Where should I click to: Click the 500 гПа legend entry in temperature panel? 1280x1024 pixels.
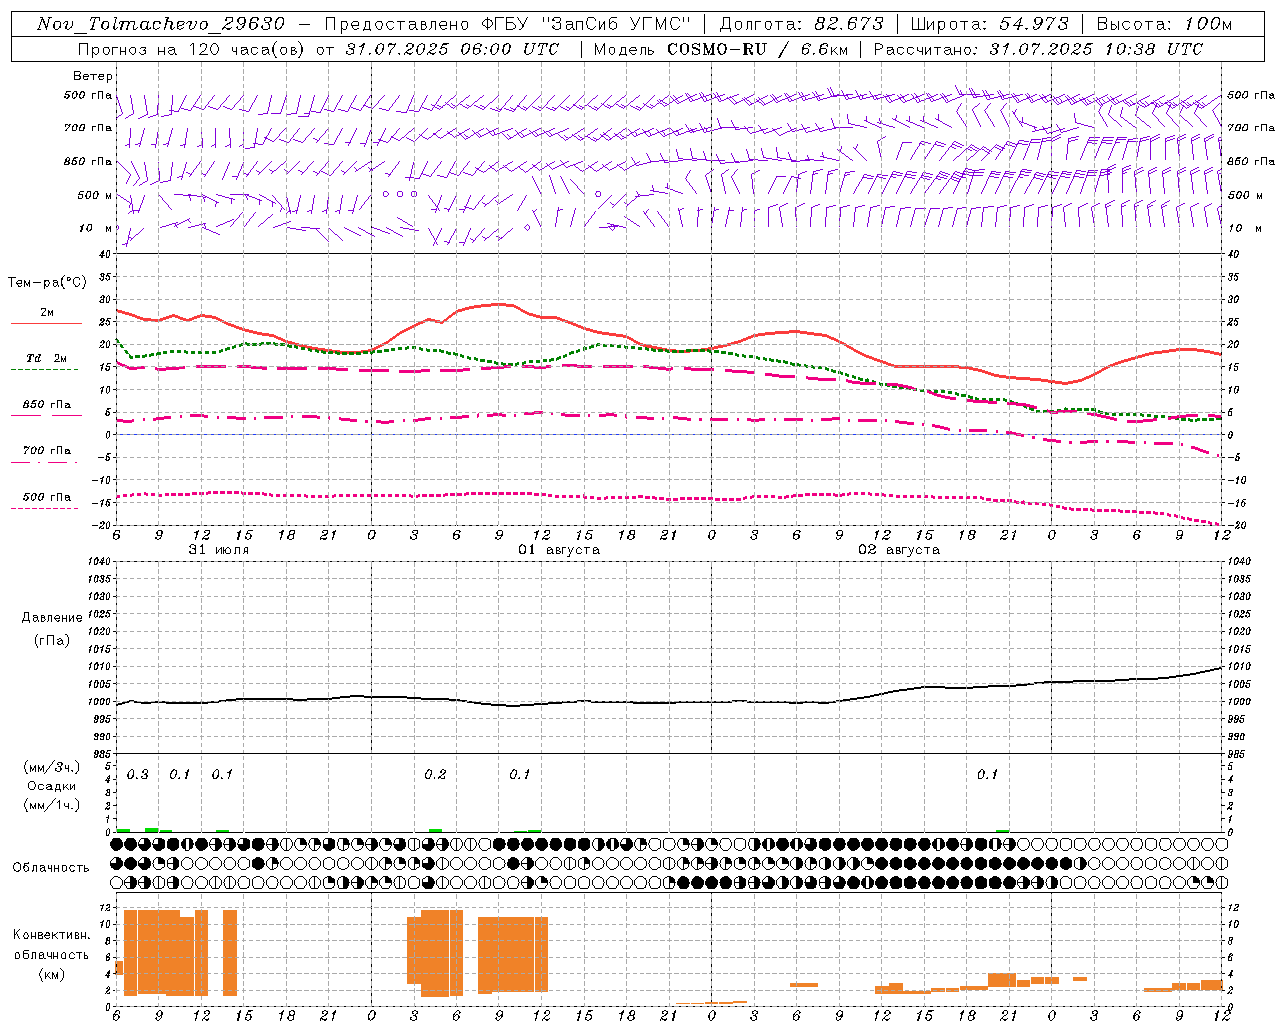coord(47,497)
